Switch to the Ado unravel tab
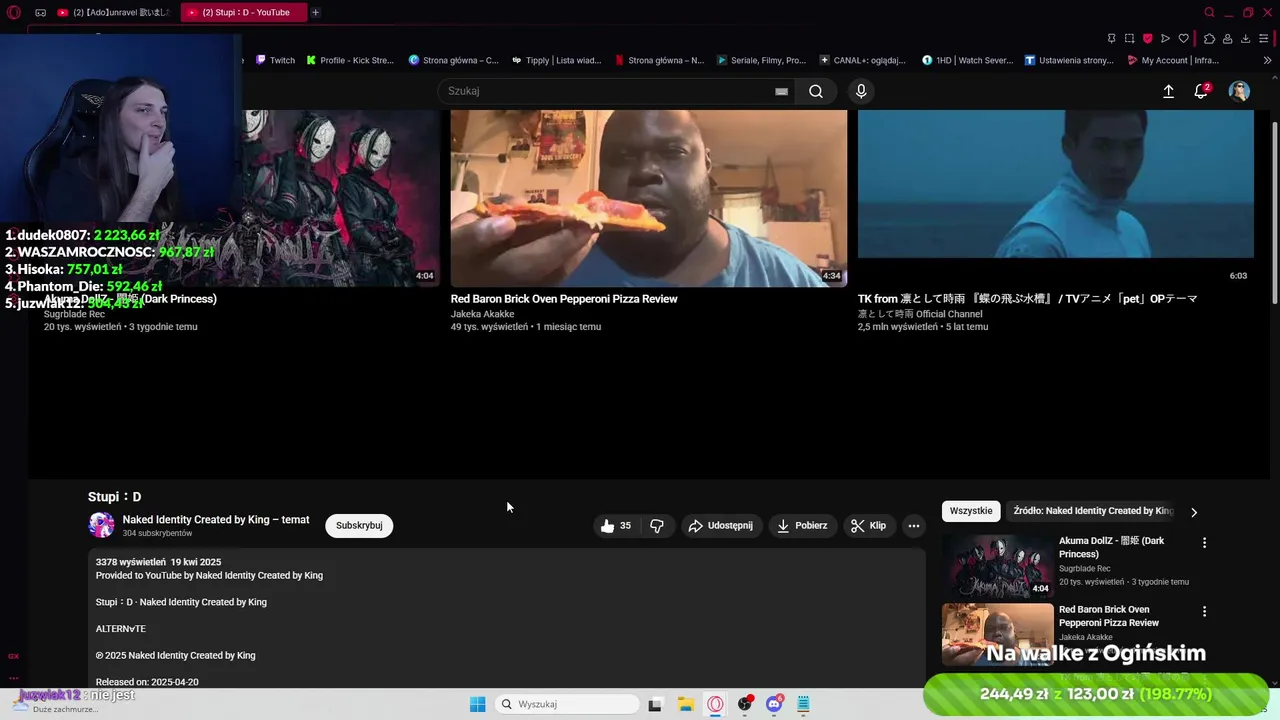 point(113,13)
